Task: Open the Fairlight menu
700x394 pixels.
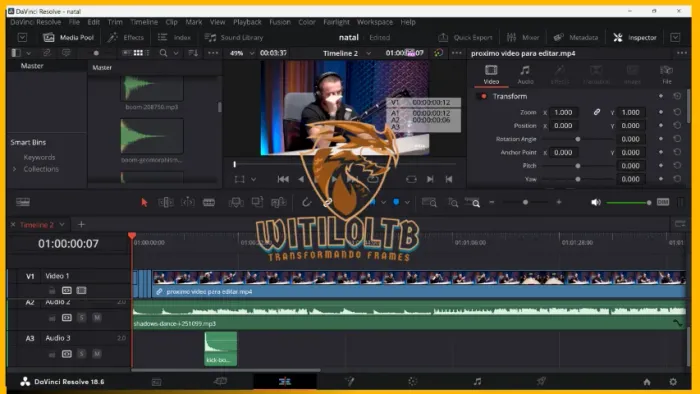Action: click(x=336, y=22)
